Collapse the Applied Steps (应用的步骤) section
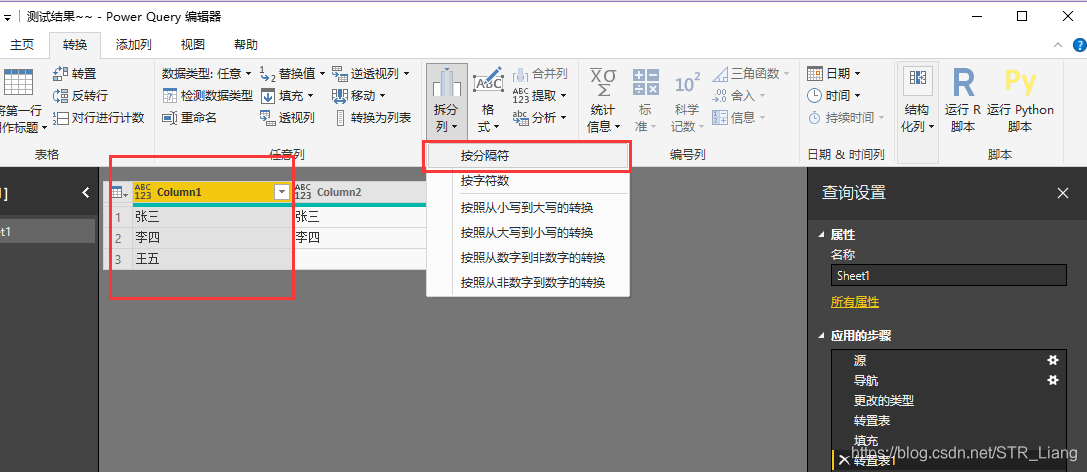Viewport: 1087px width, 472px height. tap(822, 336)
